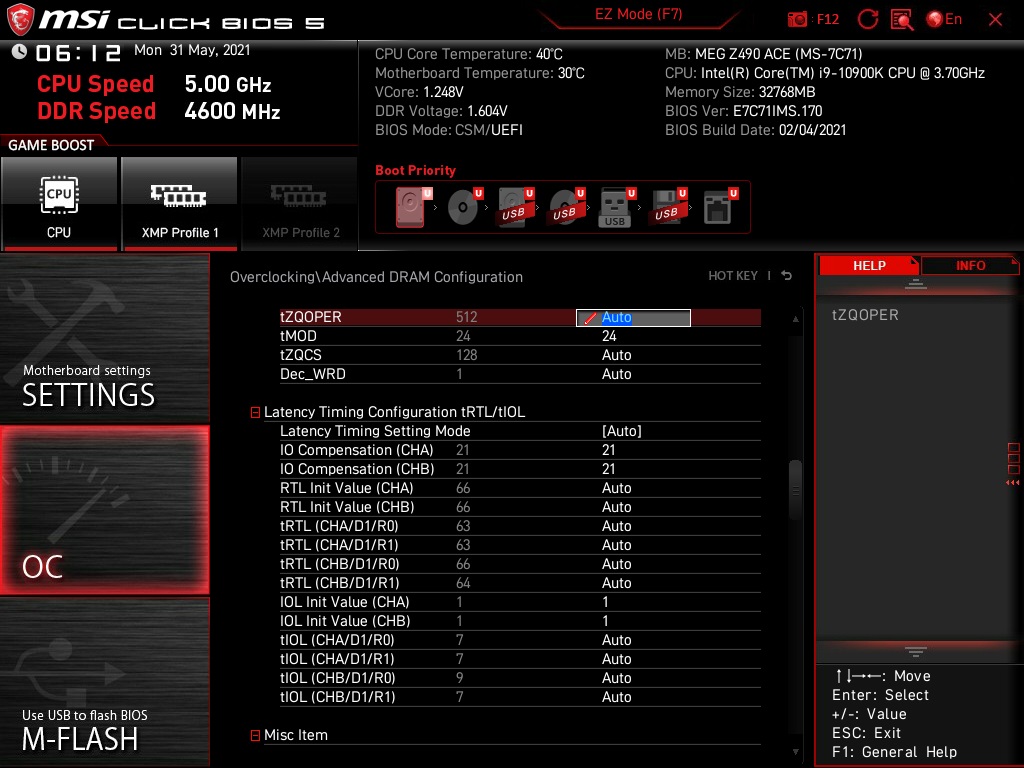Click the Boot Priority heading
Image resolution: width=1024 pixels, height=768 pixels.
tap(415, 170)
